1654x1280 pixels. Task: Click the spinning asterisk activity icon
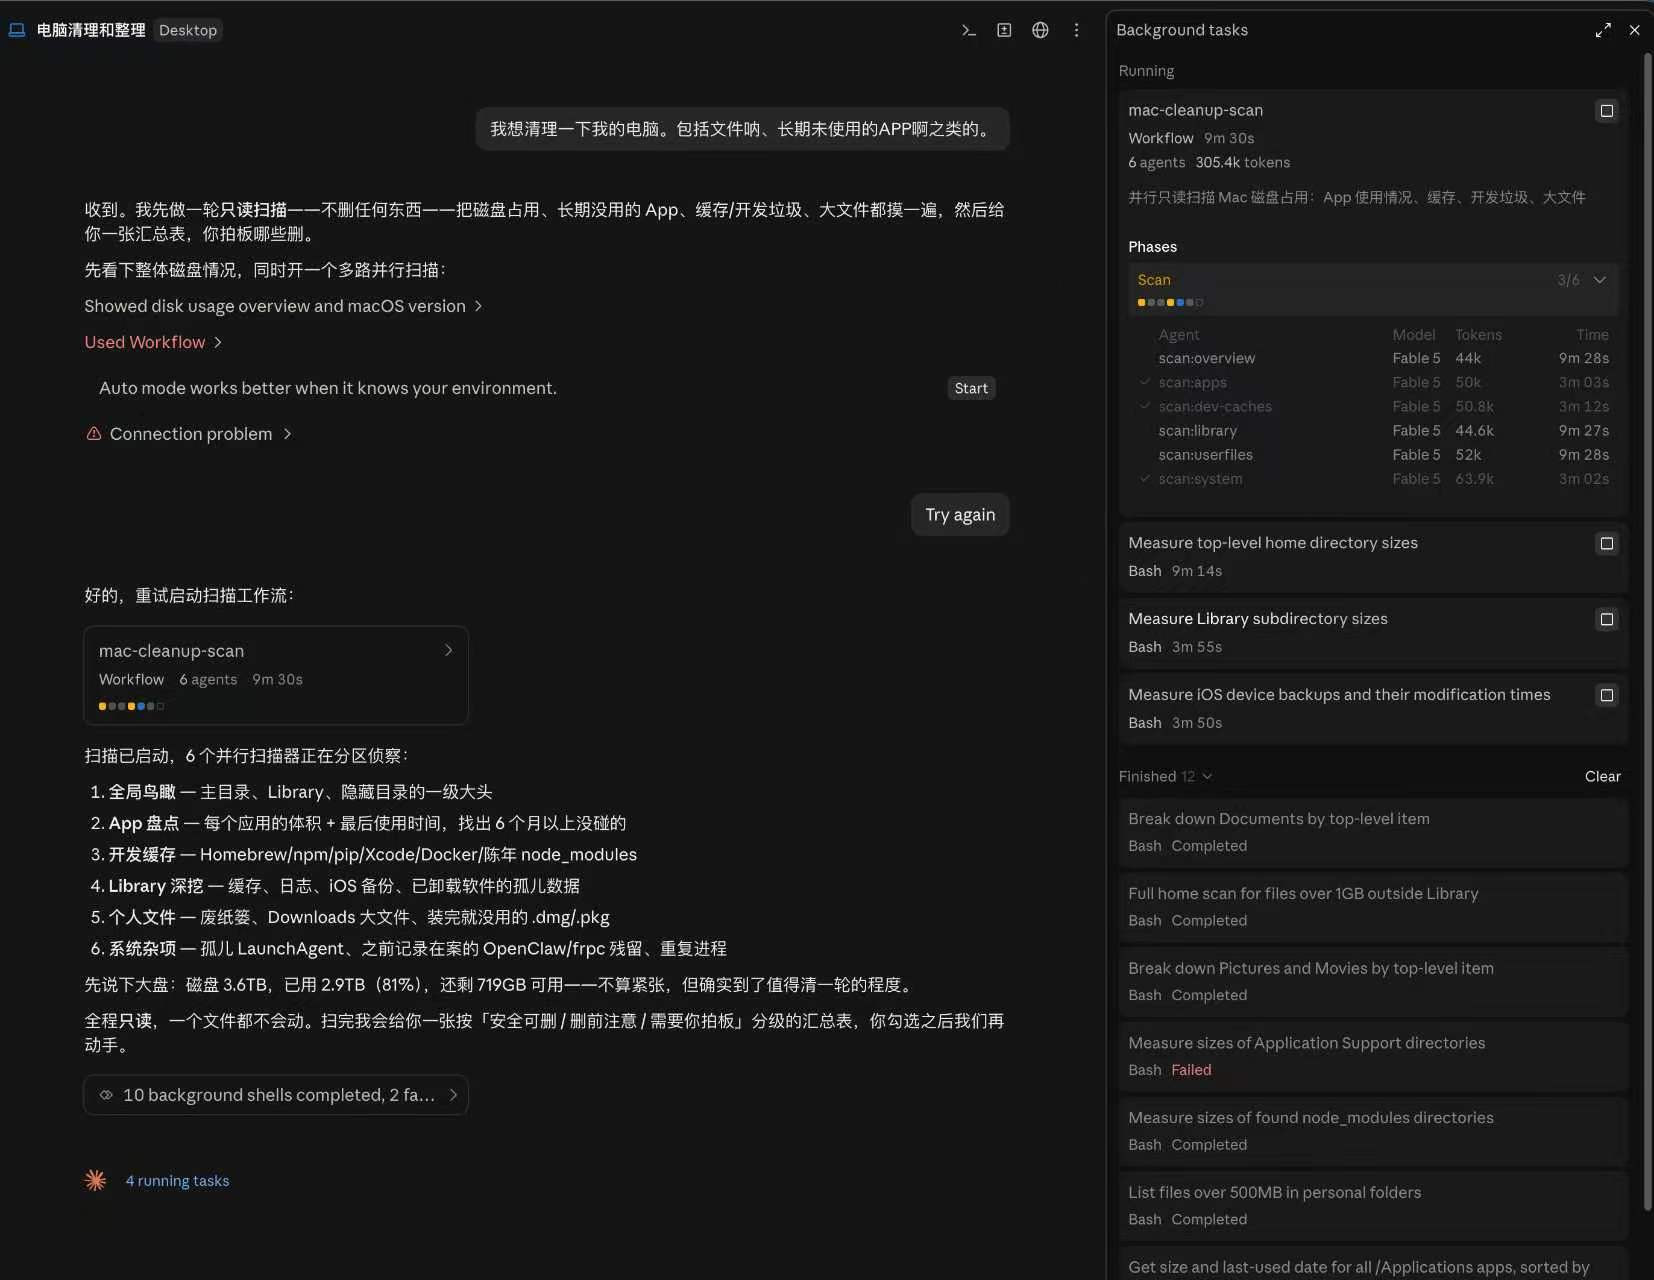click(x=95, y=1181)
